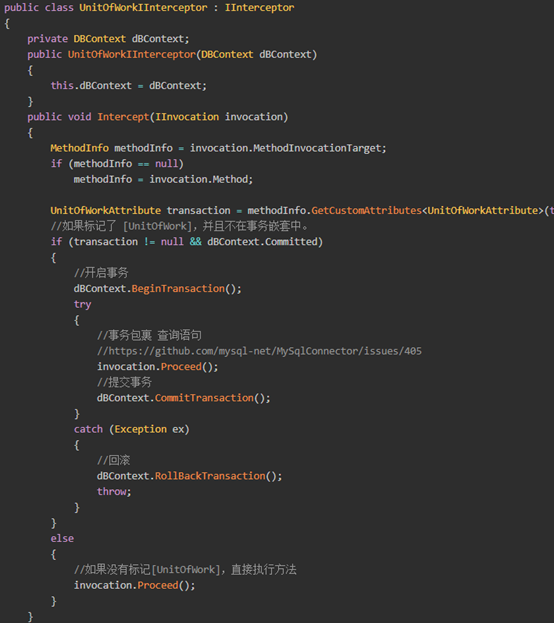Click the comment "//事务包裹 查询语句"

click(x=149, y=335)
